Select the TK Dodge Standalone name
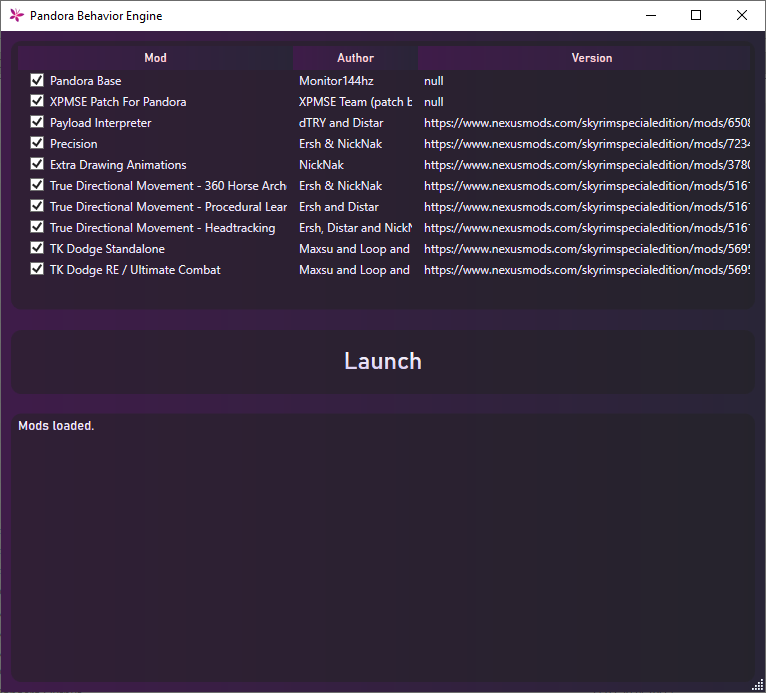This screenshot has width=766, height=693. (x=107, y=249)
